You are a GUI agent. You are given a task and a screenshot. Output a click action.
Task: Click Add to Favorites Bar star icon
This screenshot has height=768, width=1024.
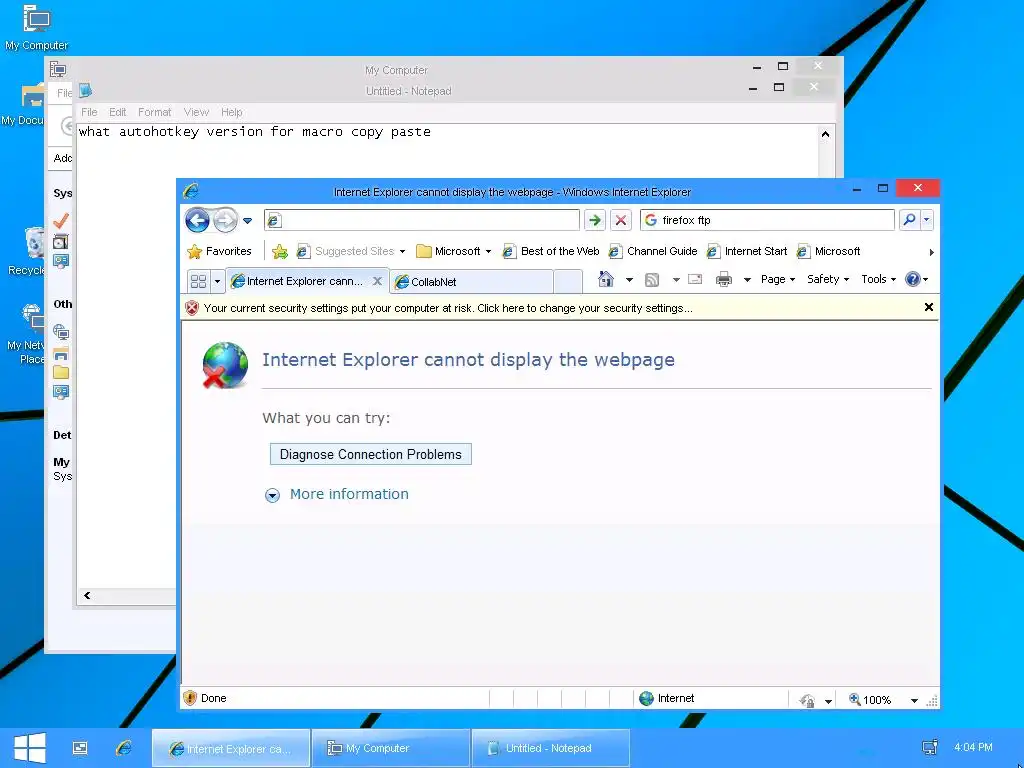click(280, 251)
